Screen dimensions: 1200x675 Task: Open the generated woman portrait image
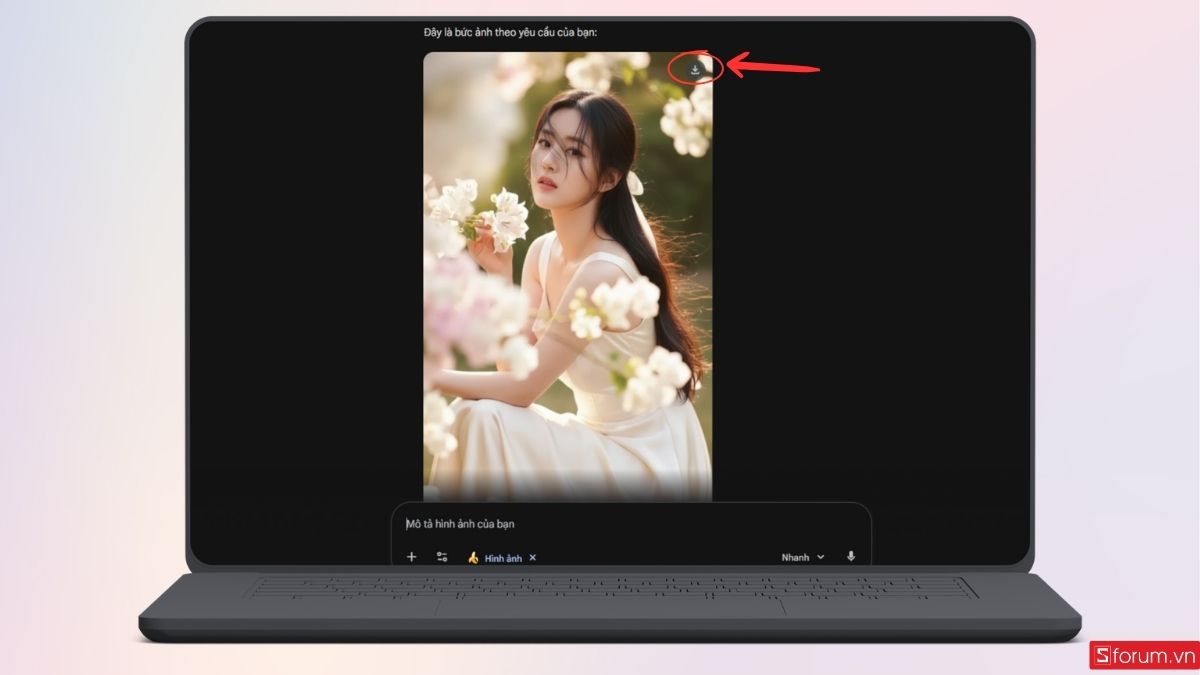point(568,276)
